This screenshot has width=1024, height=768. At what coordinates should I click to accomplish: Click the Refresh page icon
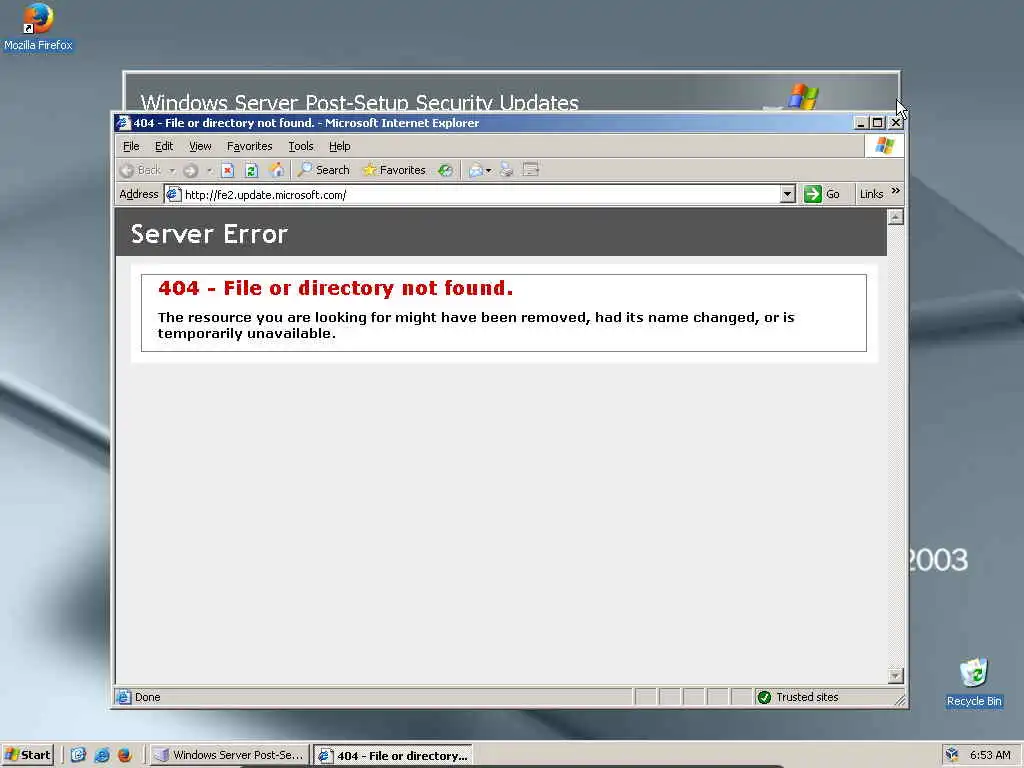point(251,170)
